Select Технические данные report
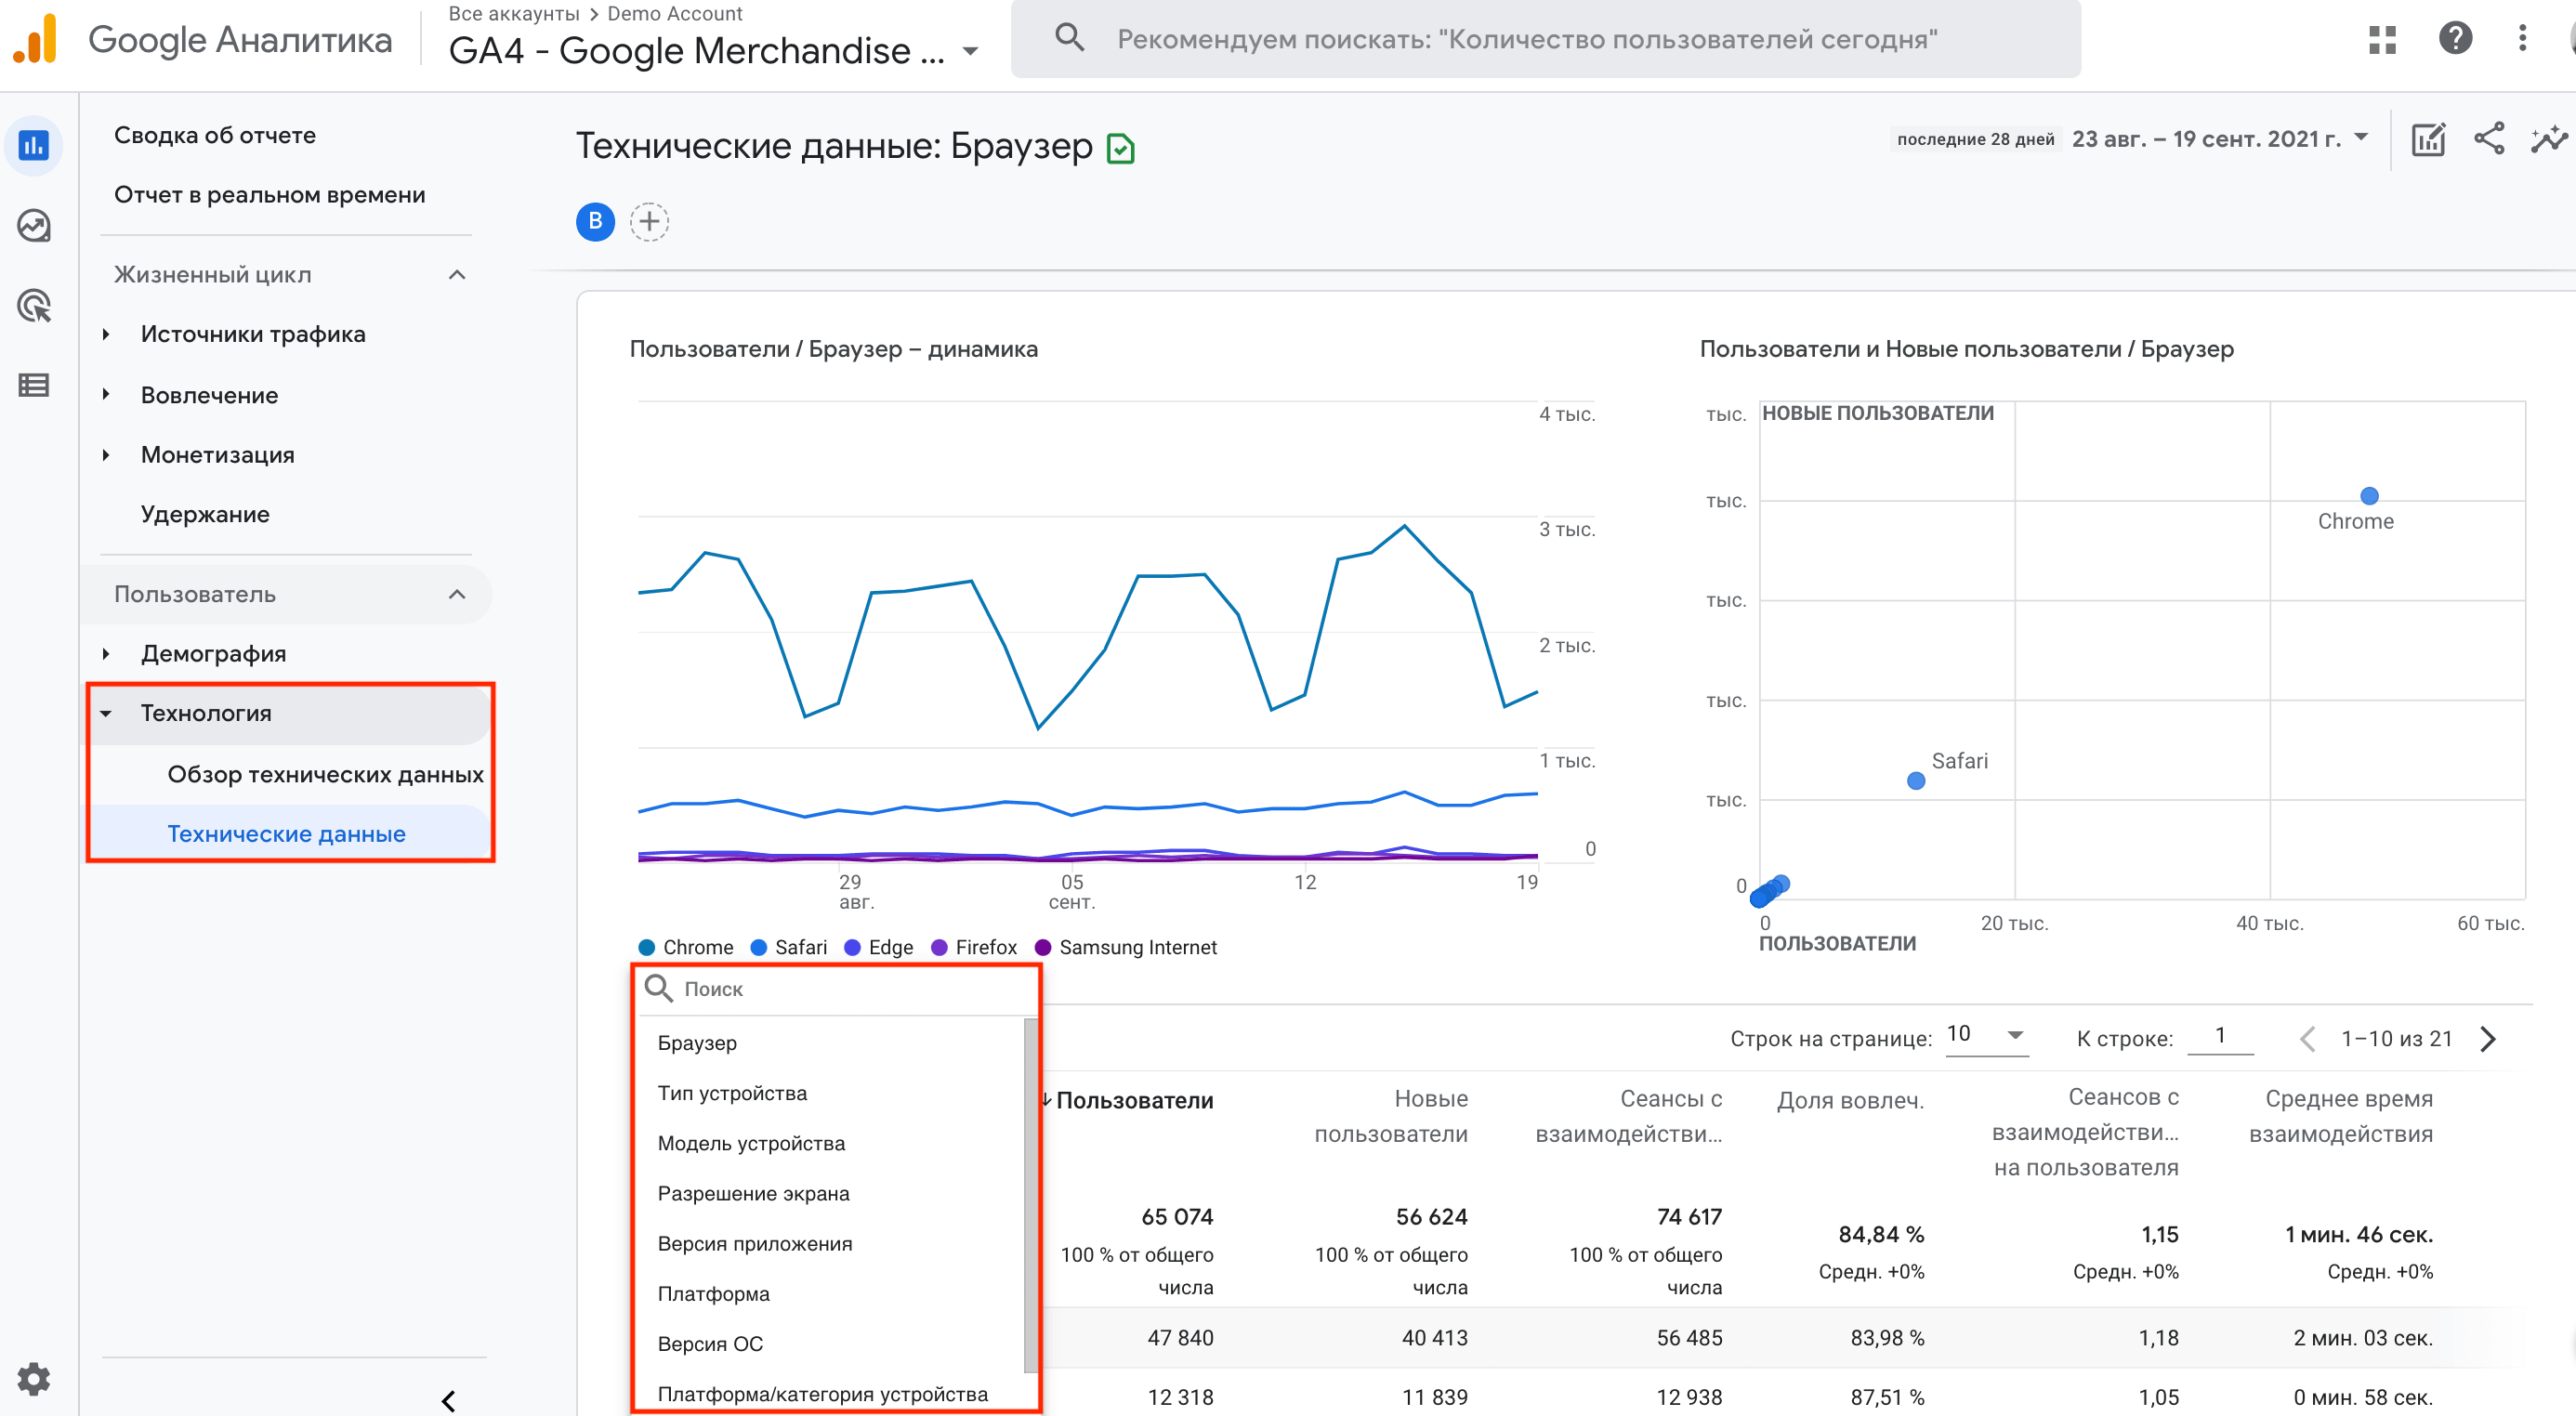2576x1416 pixels. (286, 834)
